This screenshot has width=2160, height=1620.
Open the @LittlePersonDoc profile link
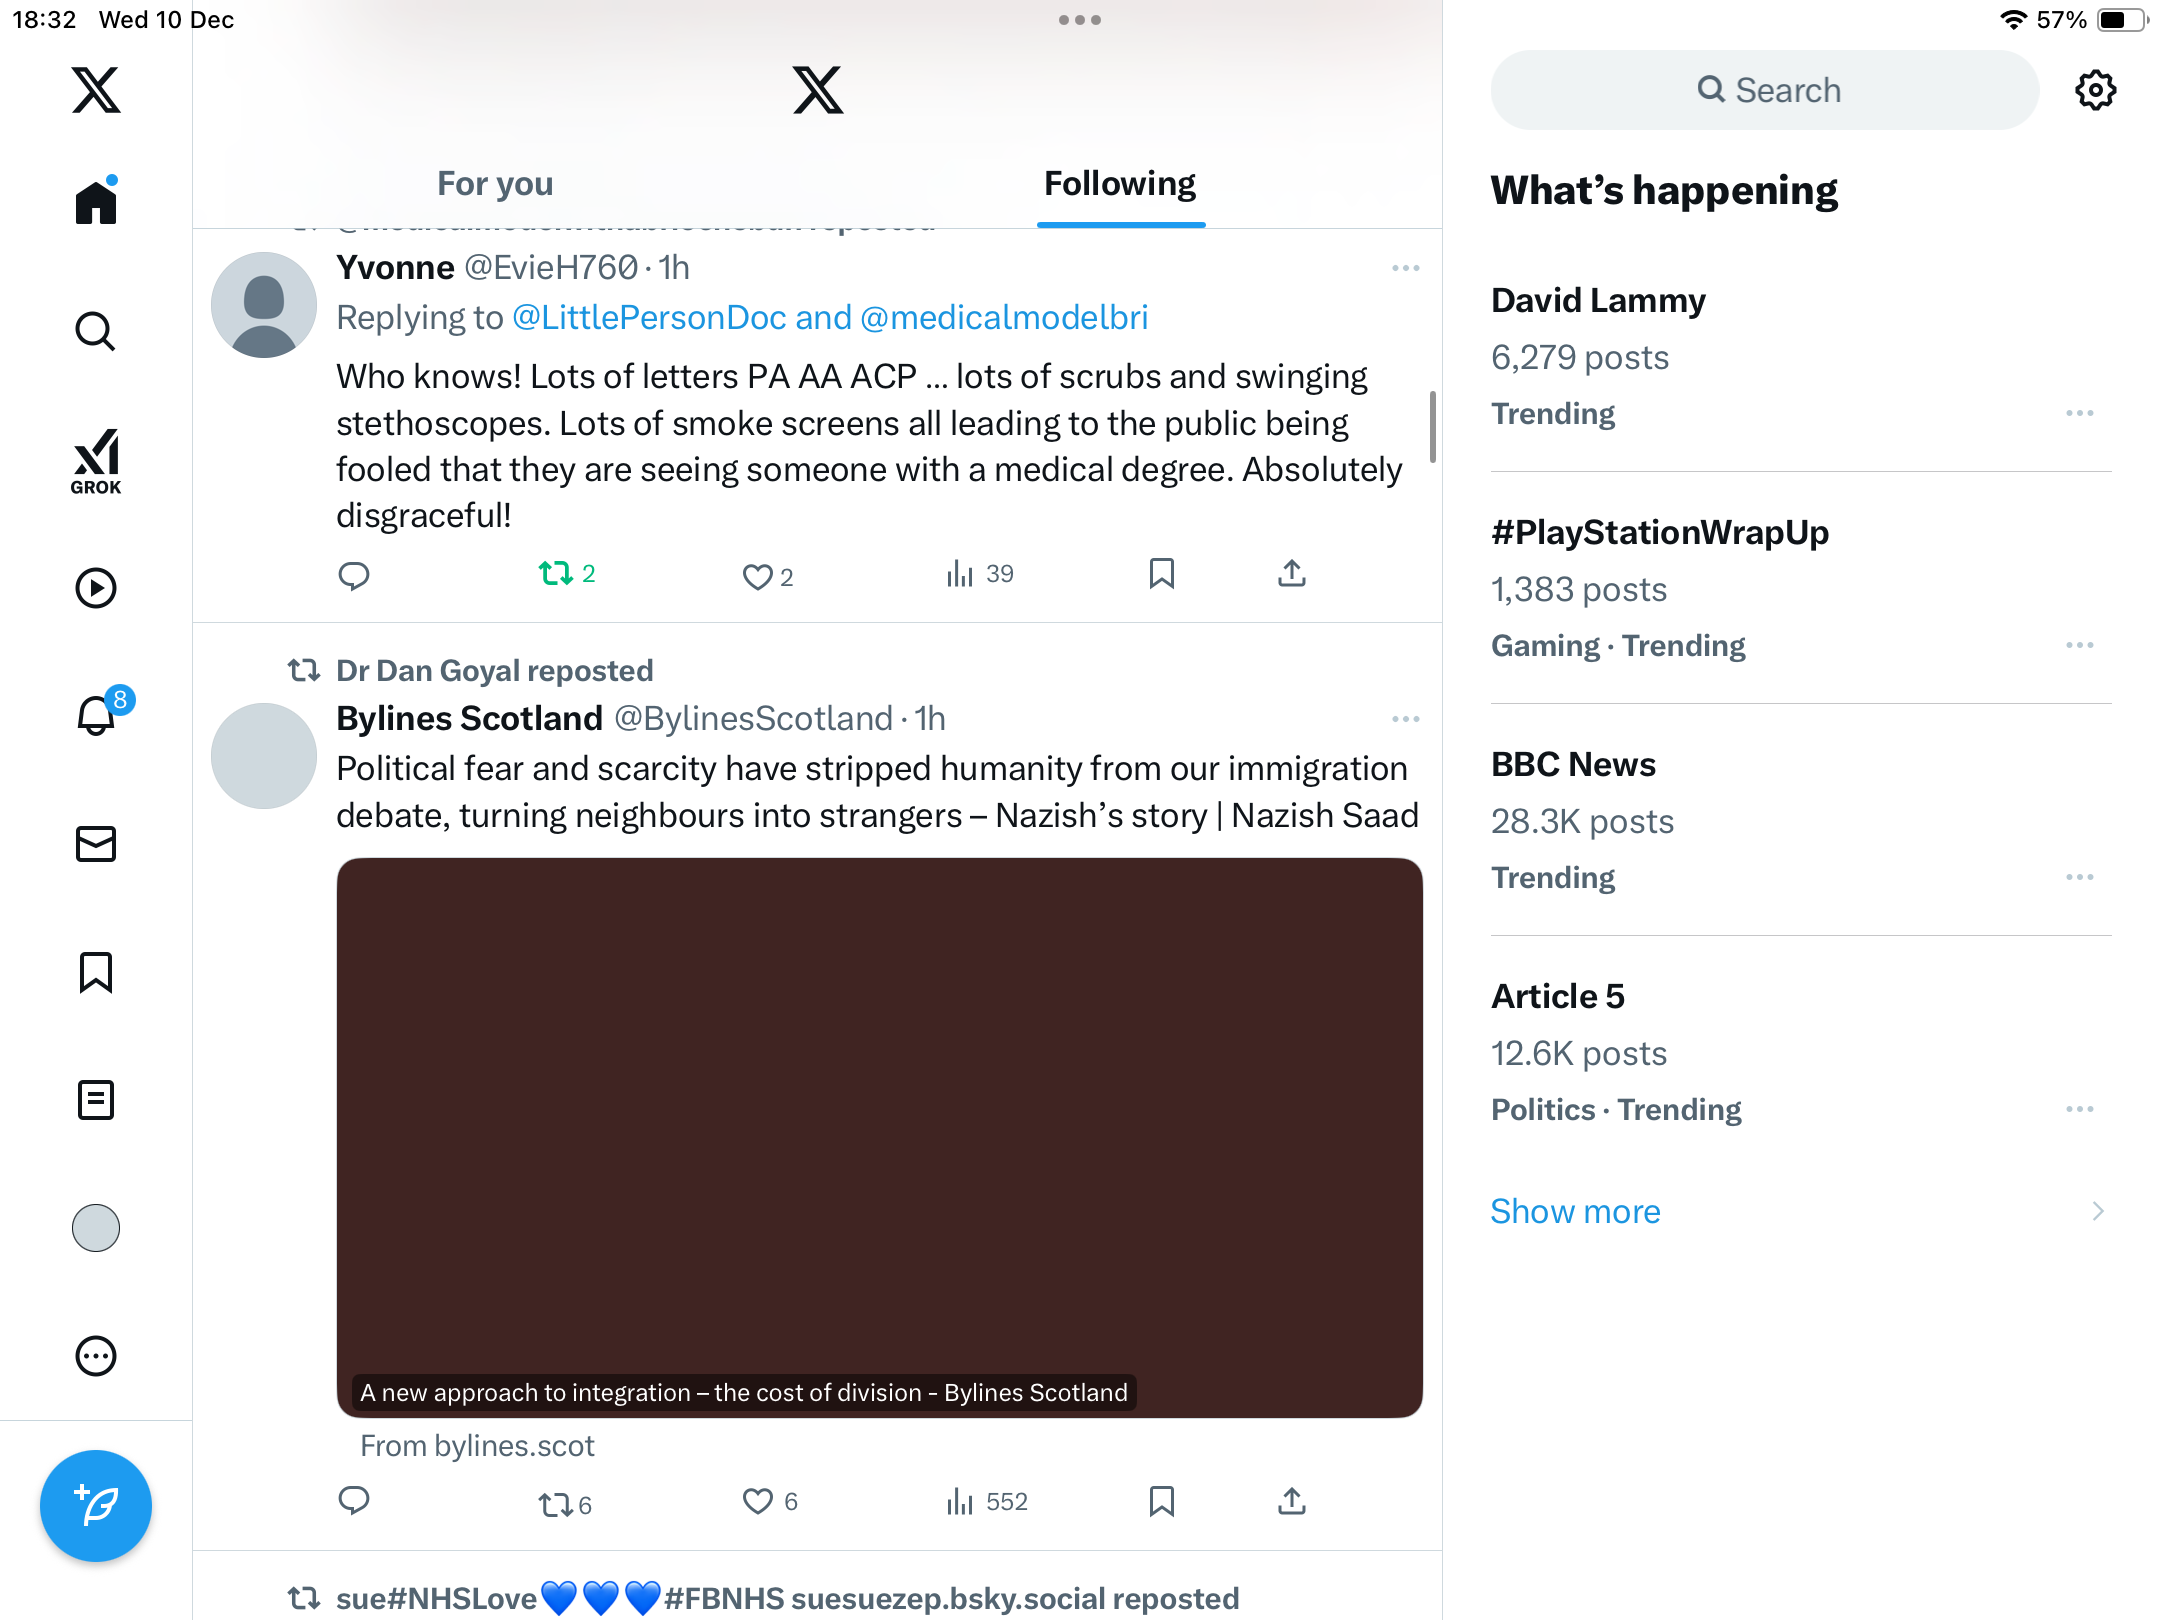pos(649,318)
